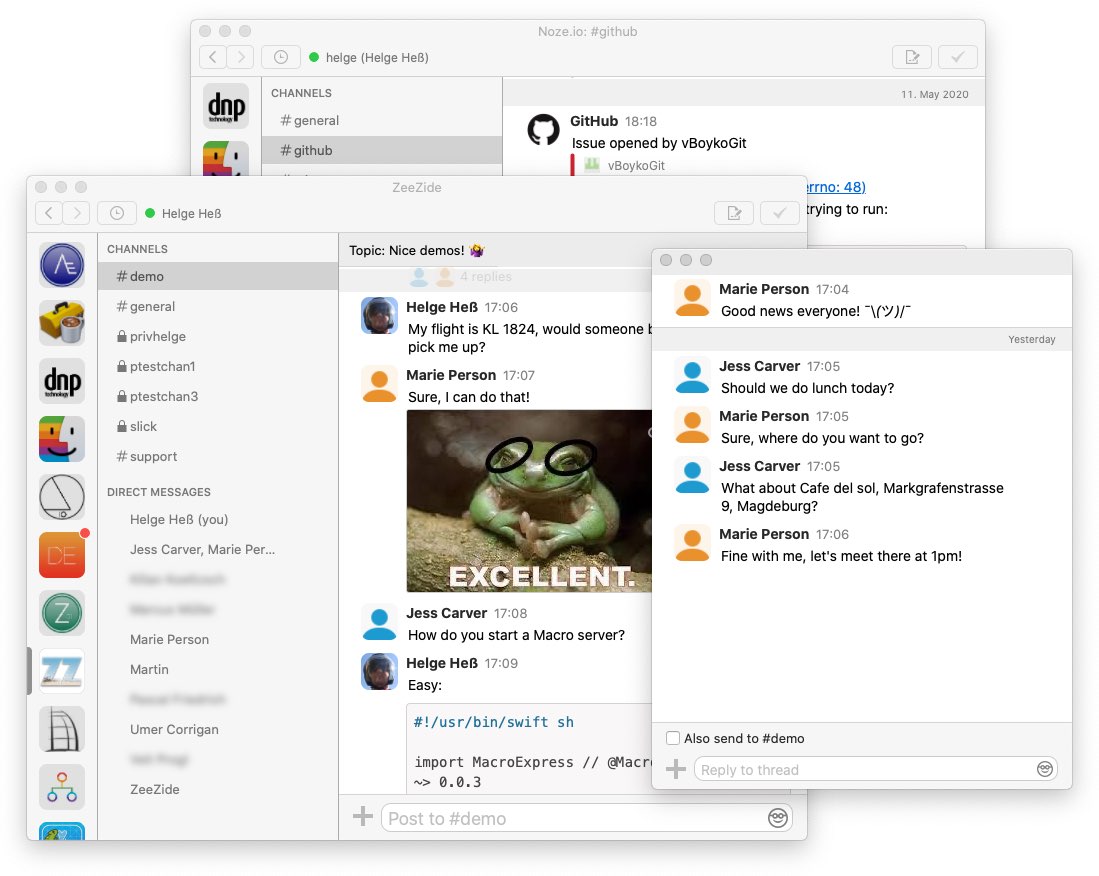Open the history clock icon in the ZeeZide toolbar

point(117,212)
